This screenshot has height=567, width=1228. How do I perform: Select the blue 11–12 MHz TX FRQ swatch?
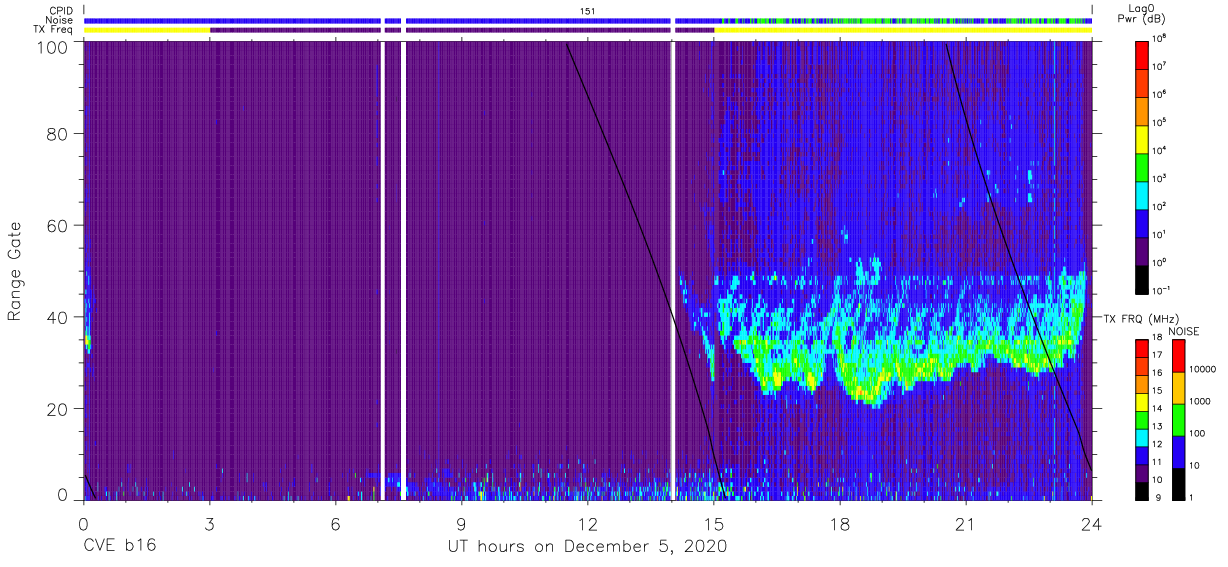click(x=1142, y=455)
